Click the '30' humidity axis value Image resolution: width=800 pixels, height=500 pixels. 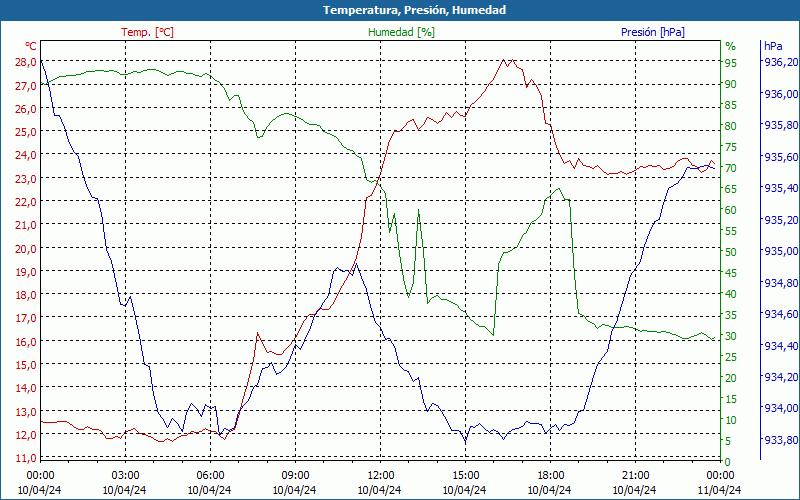pos(731,336)
